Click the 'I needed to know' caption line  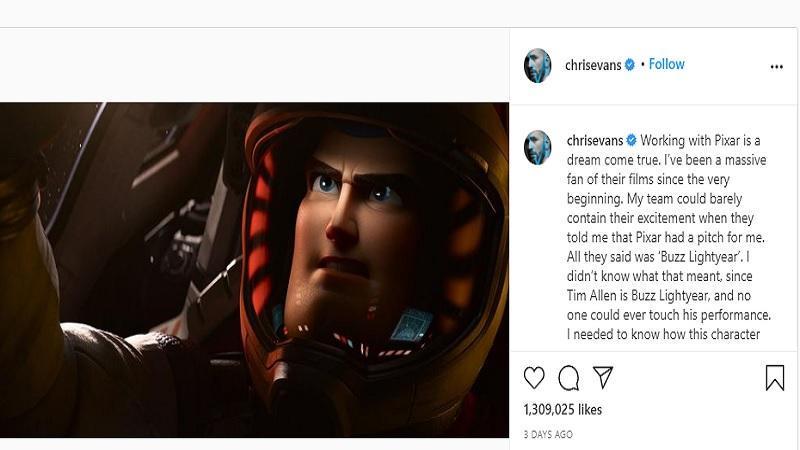tap(663, 334)
